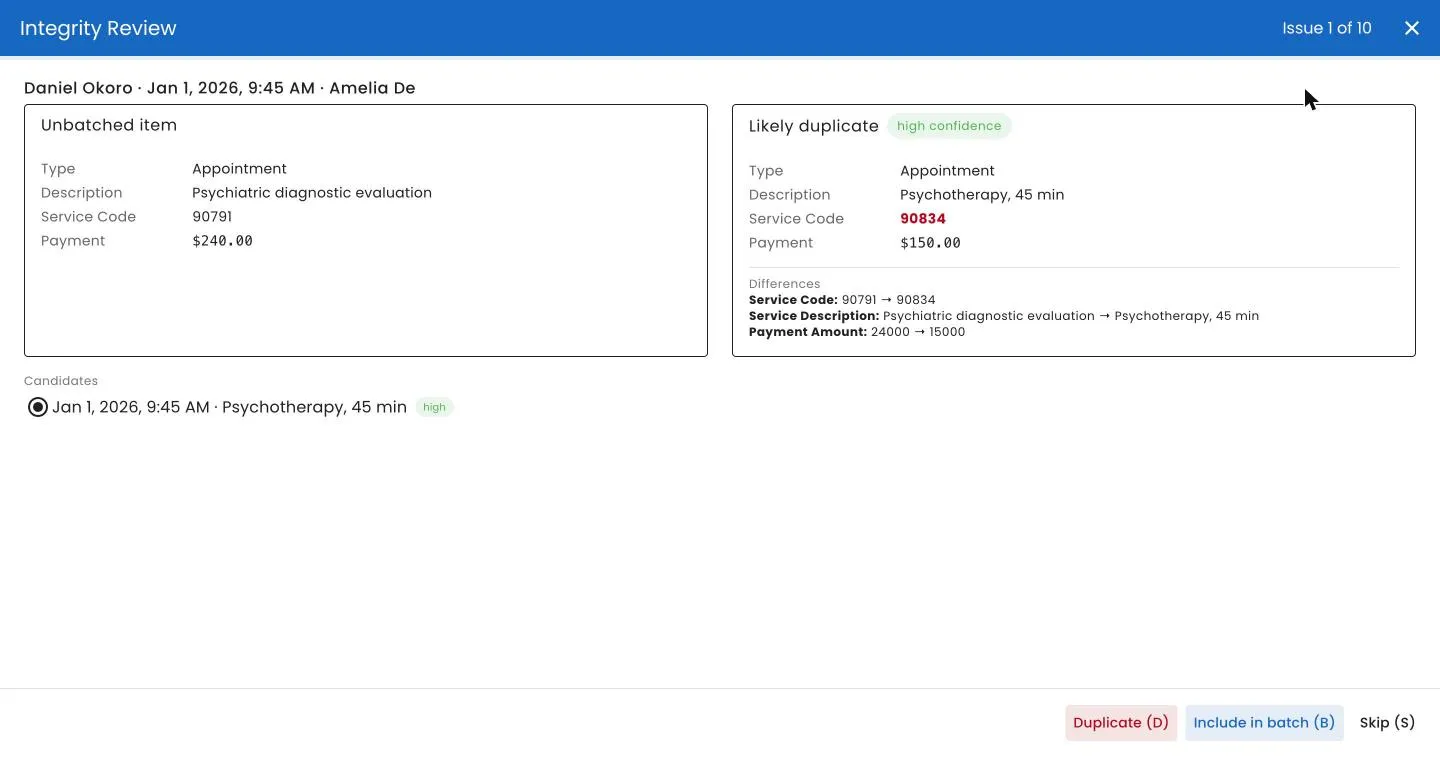Image resolution: width=1440 pixels, height=757 pixels.
Task: Click the $240.00 payment value
Action: [222, 241]
